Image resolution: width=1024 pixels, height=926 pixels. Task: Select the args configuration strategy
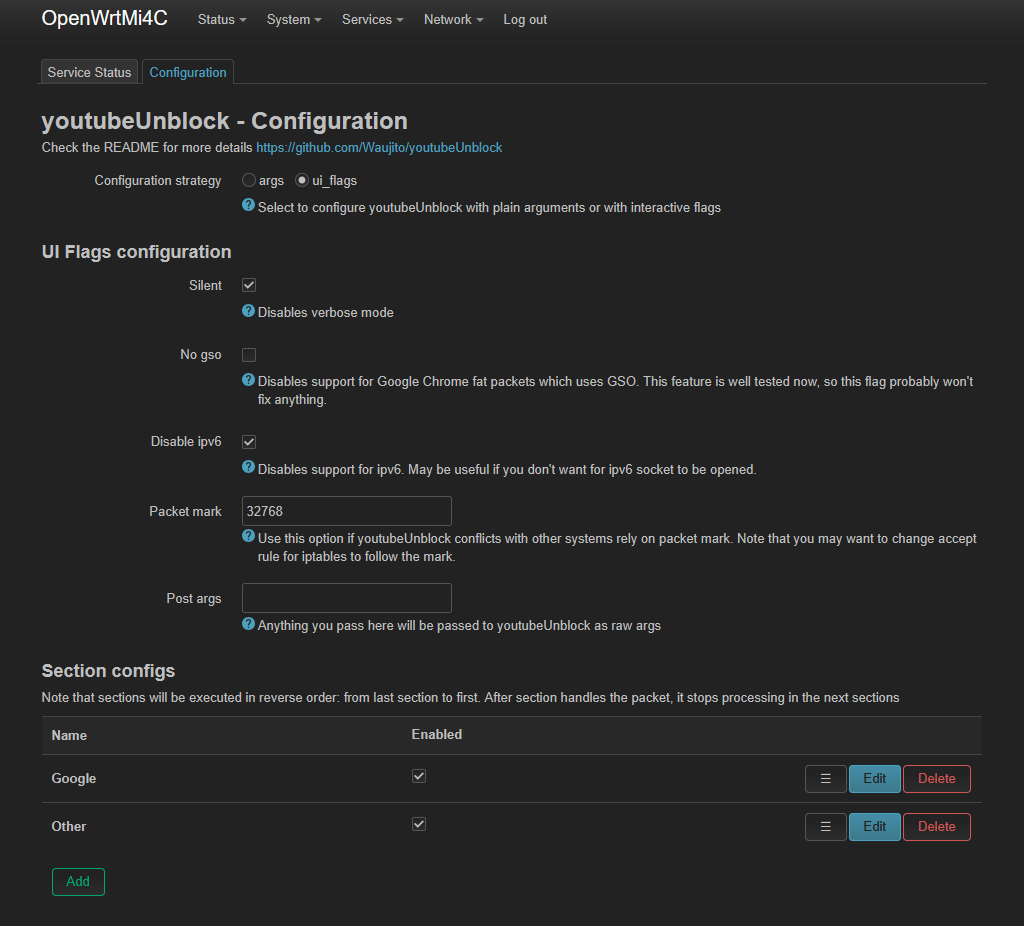click(249, 180)
